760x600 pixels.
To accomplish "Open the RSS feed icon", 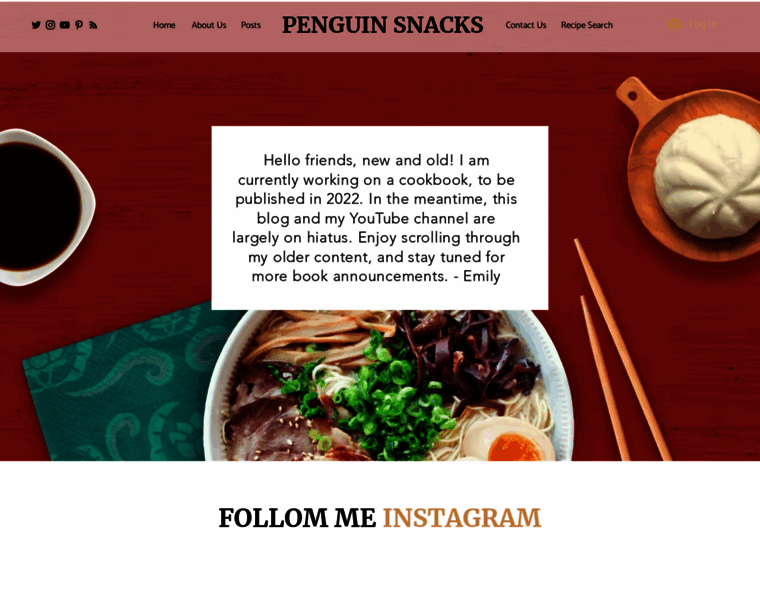I will [93, 25].
